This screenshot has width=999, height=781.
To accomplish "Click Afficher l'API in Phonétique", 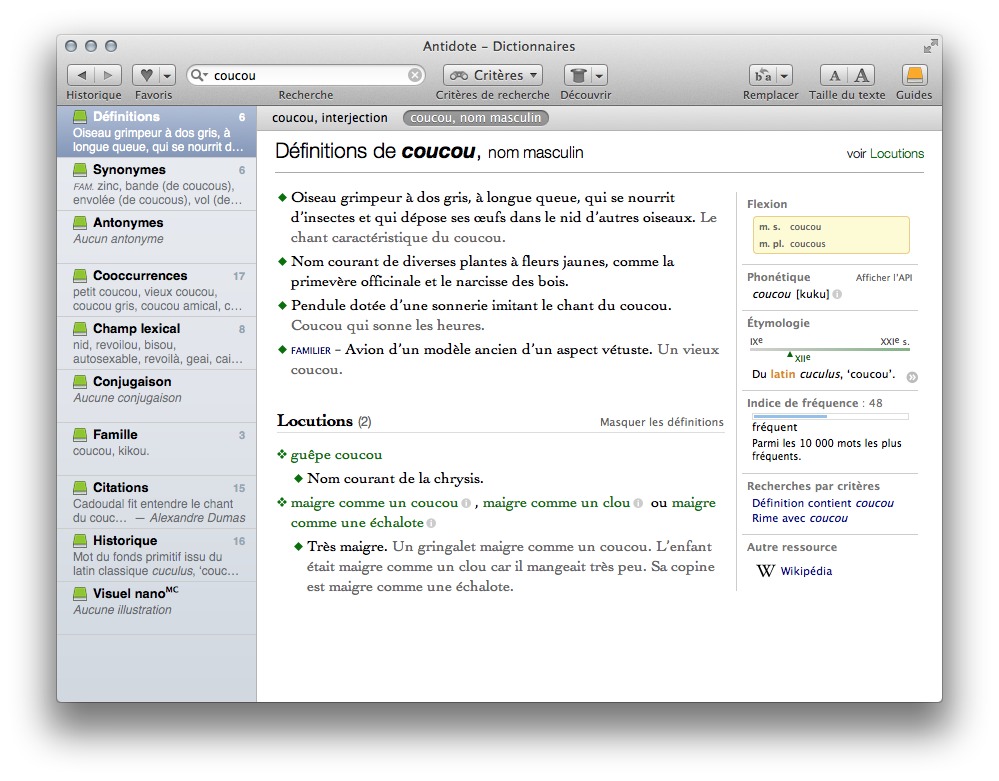I will coord(884,278).
